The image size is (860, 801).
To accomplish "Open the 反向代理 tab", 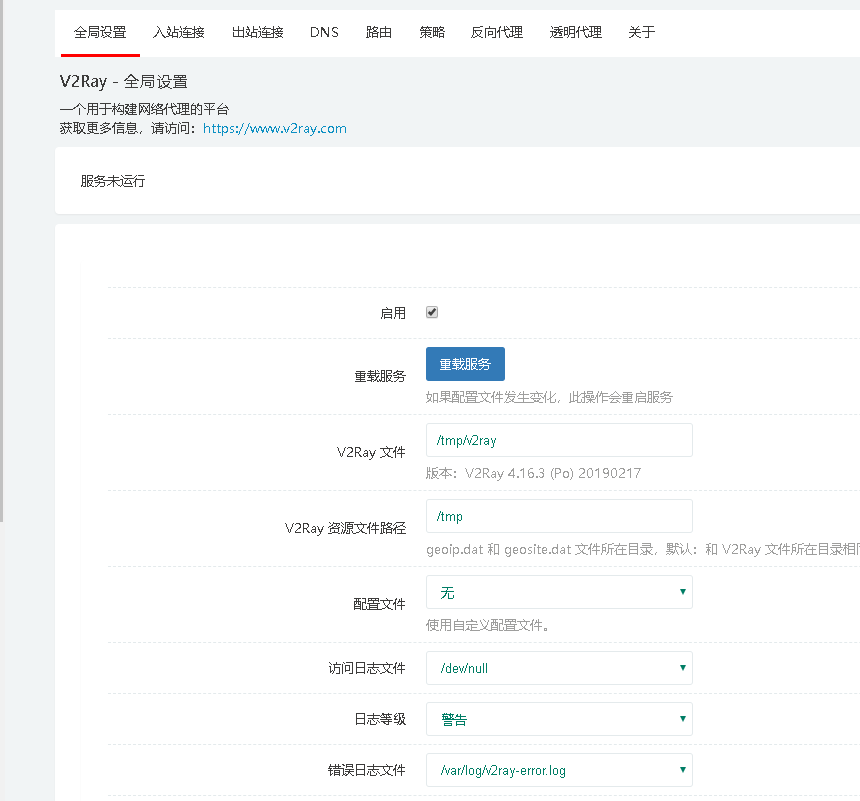I will 496,32.
